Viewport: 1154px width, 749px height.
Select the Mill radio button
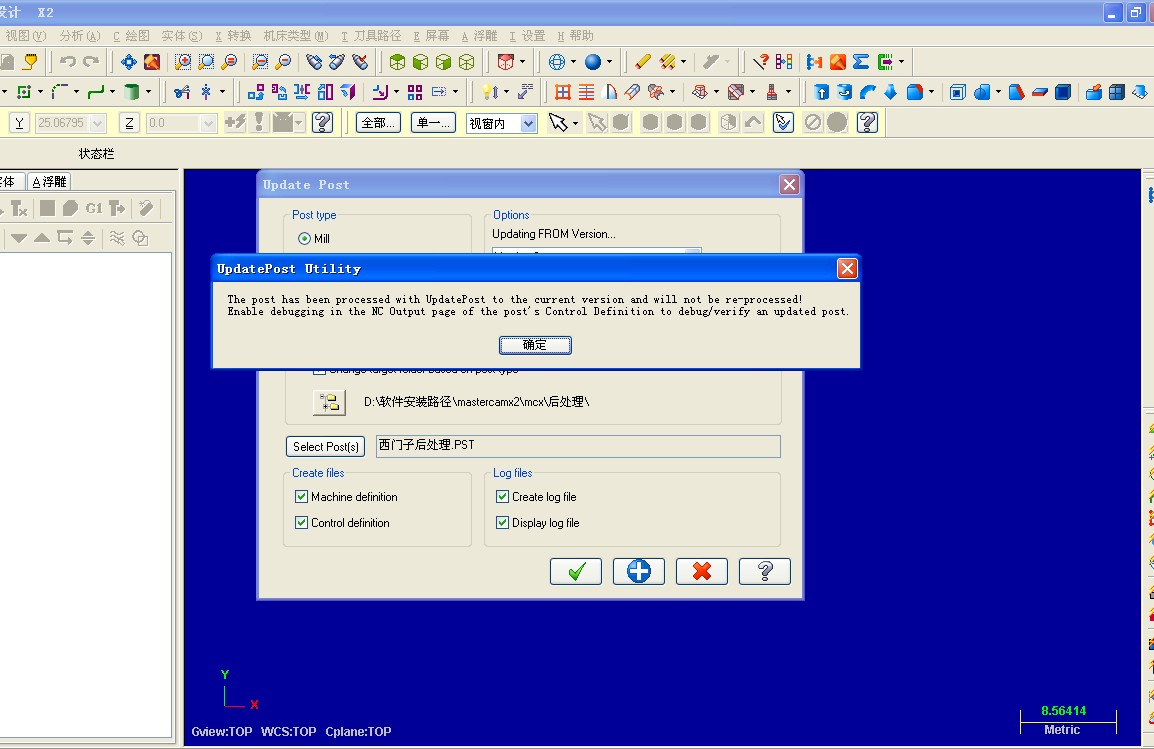(304, 238)
